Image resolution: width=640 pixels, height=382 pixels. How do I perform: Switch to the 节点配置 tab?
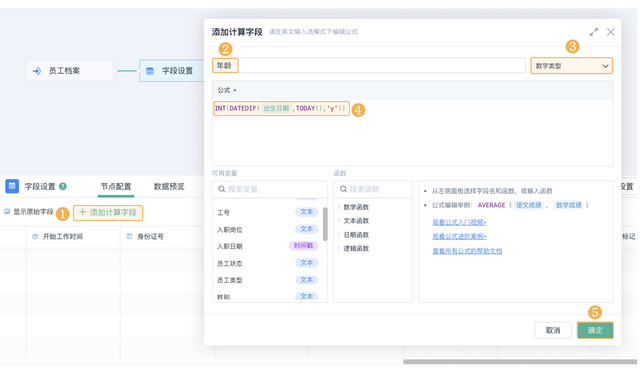pos(116,187)
